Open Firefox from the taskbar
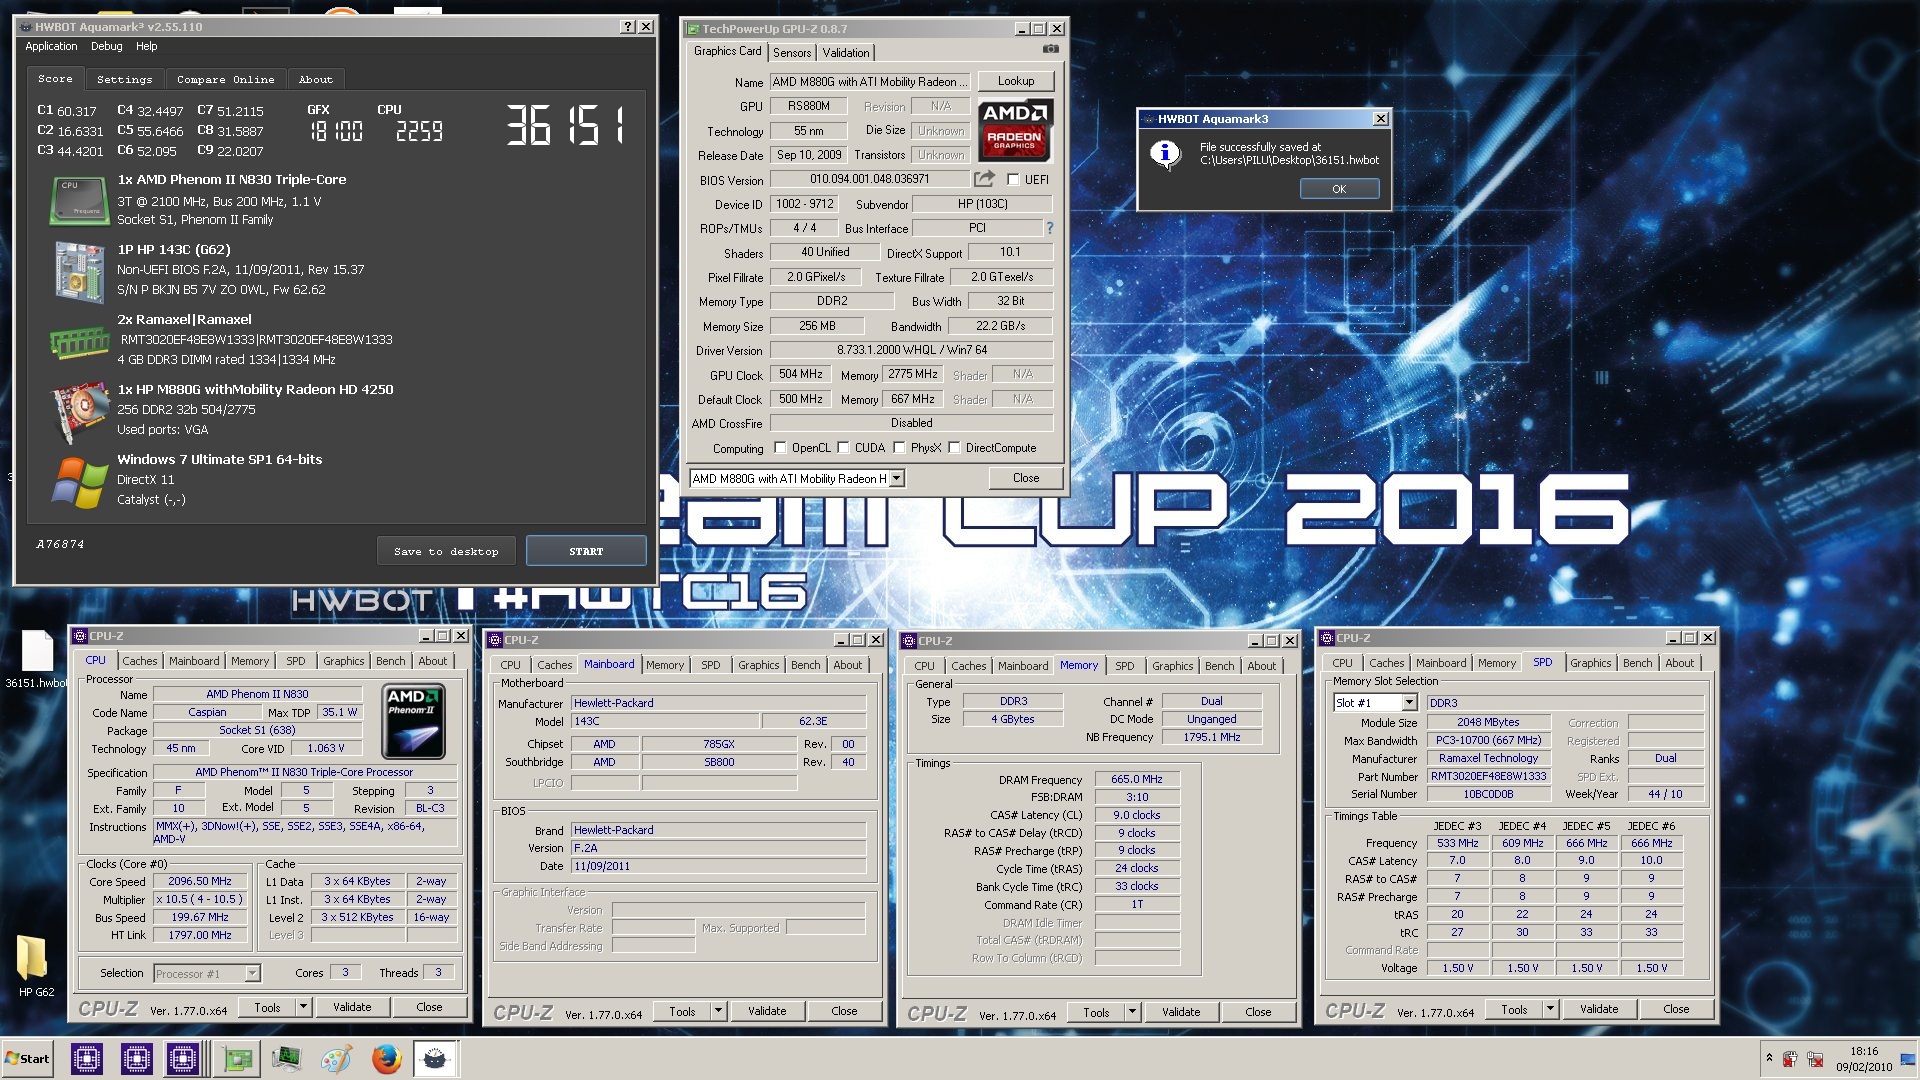The height and width of the screenshot is (1080, 1920). pos(386,1059)
